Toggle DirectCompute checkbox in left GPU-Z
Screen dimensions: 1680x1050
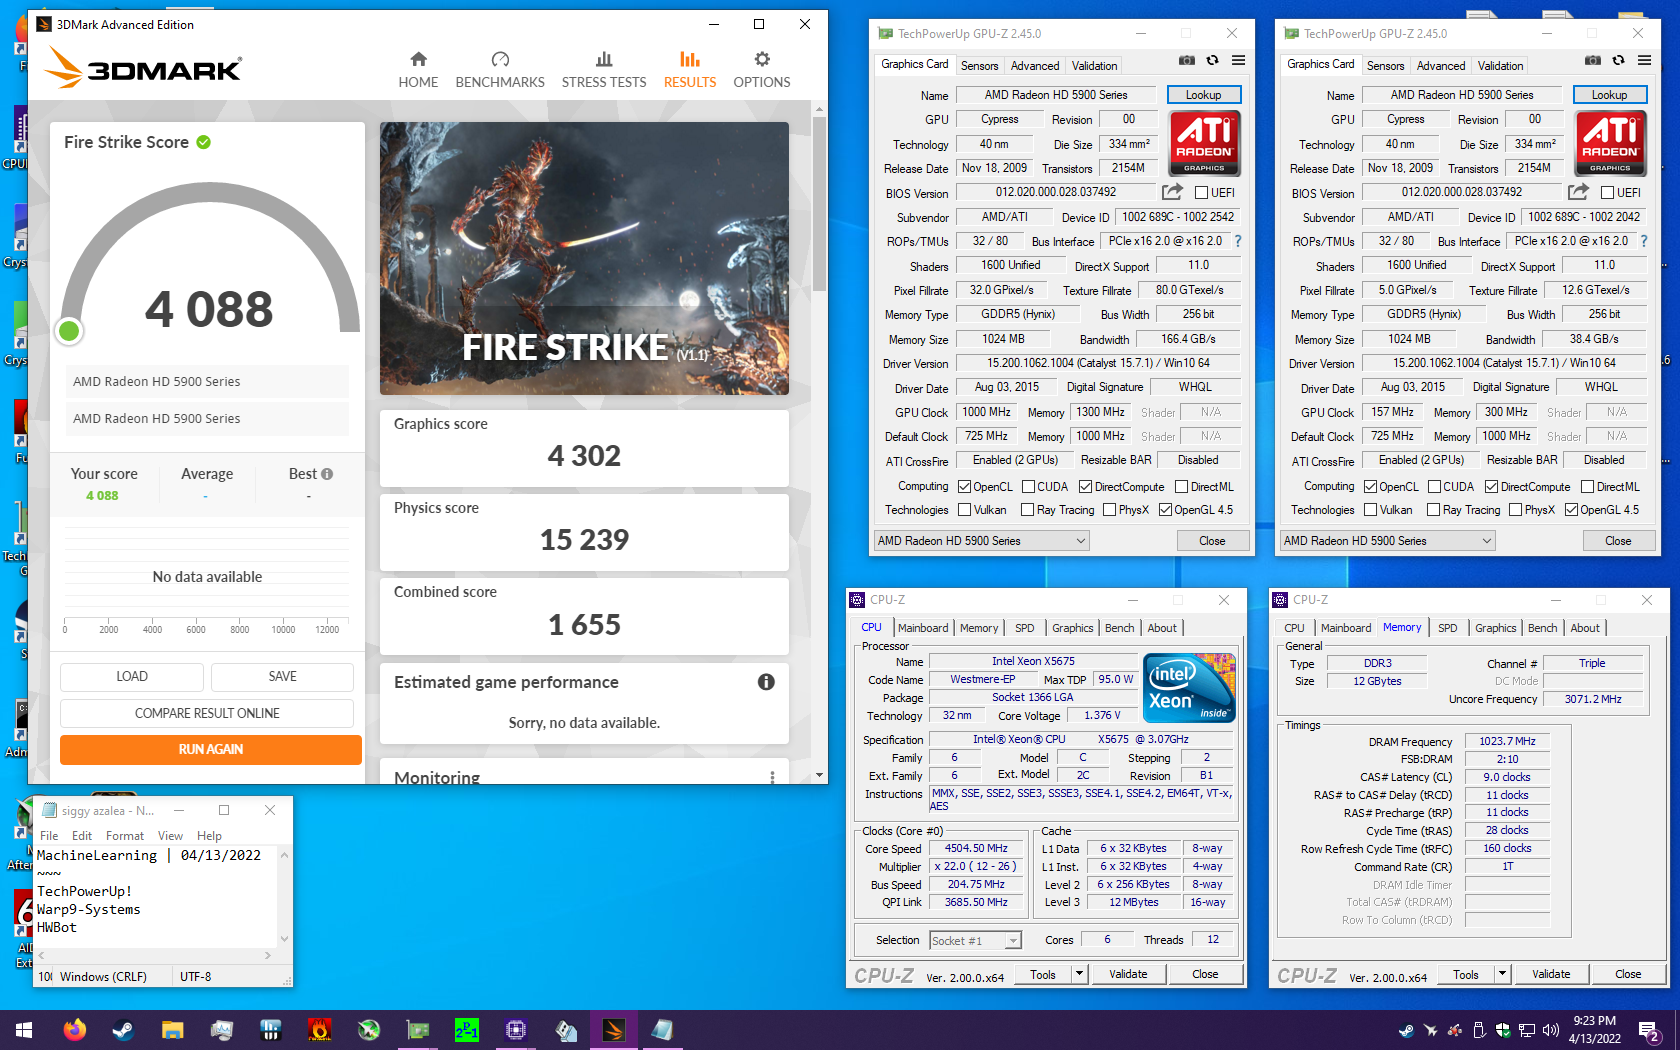click(1085, 487)
